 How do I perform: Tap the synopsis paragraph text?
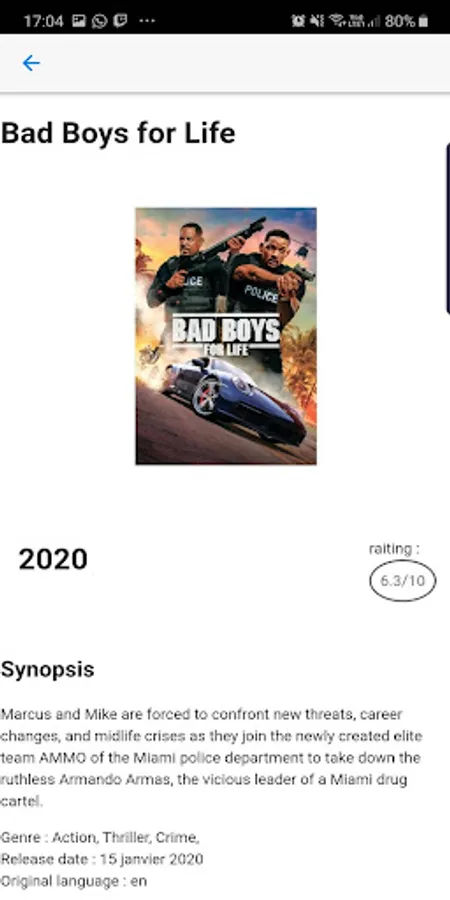(211, 758)
